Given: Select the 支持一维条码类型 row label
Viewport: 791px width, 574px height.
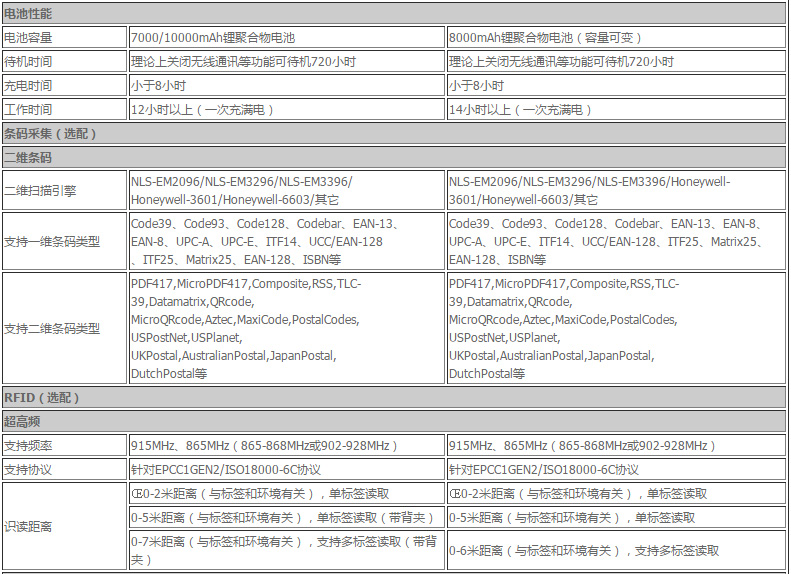Looking at the screenshot, I should [65, 241].
